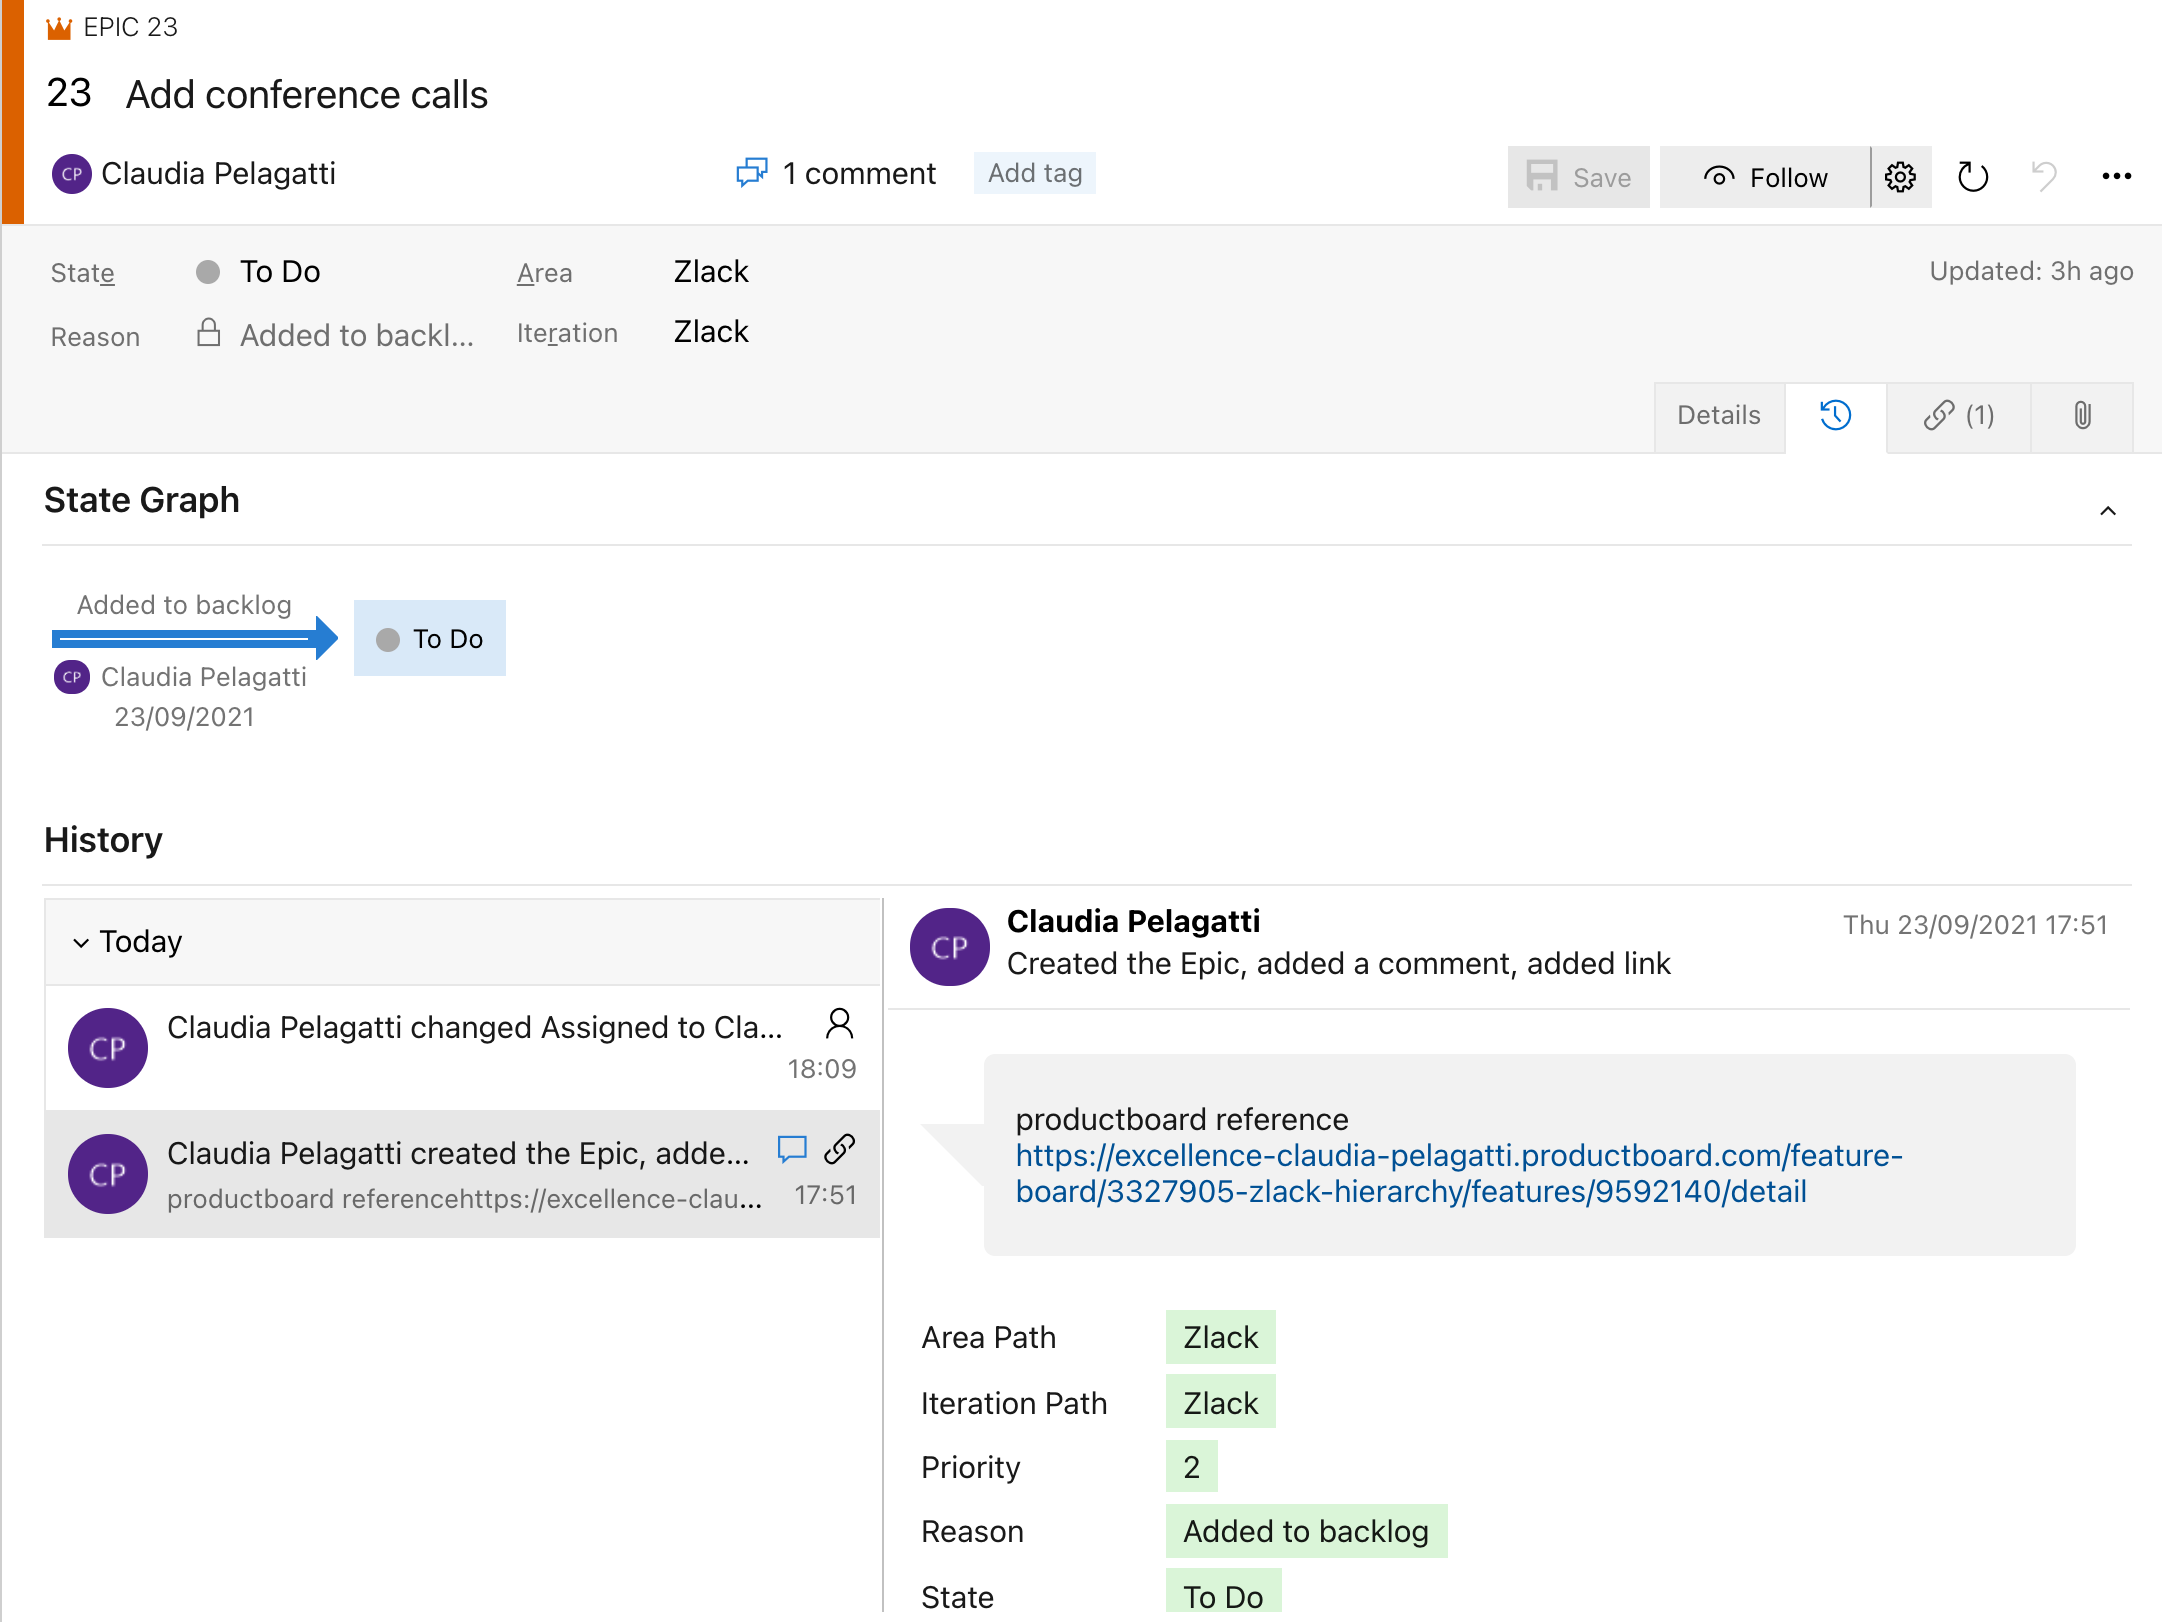Open the State field showing To Do

point(281,271)
